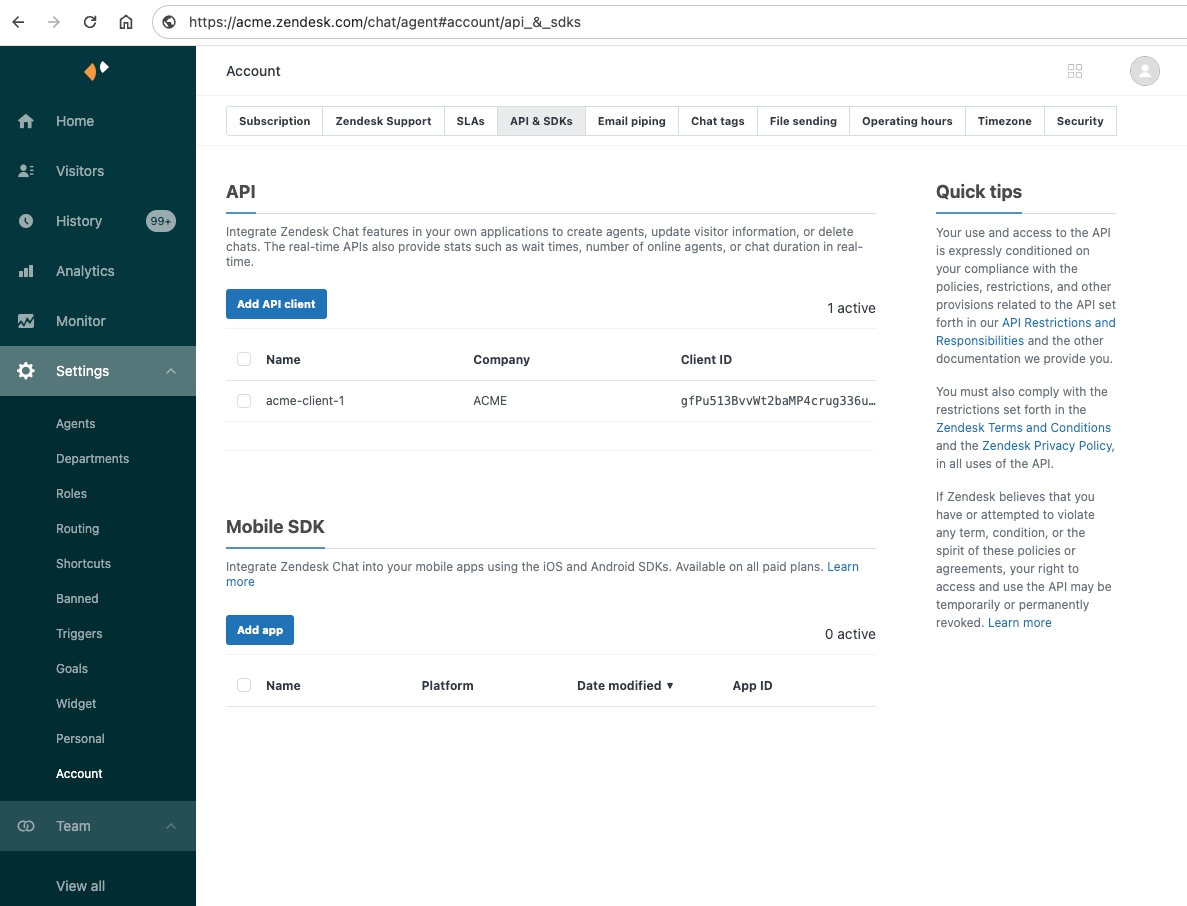1187x906 pixels.
Task: Check the acme-client-1 row checkbox
Action: [244, 401]
